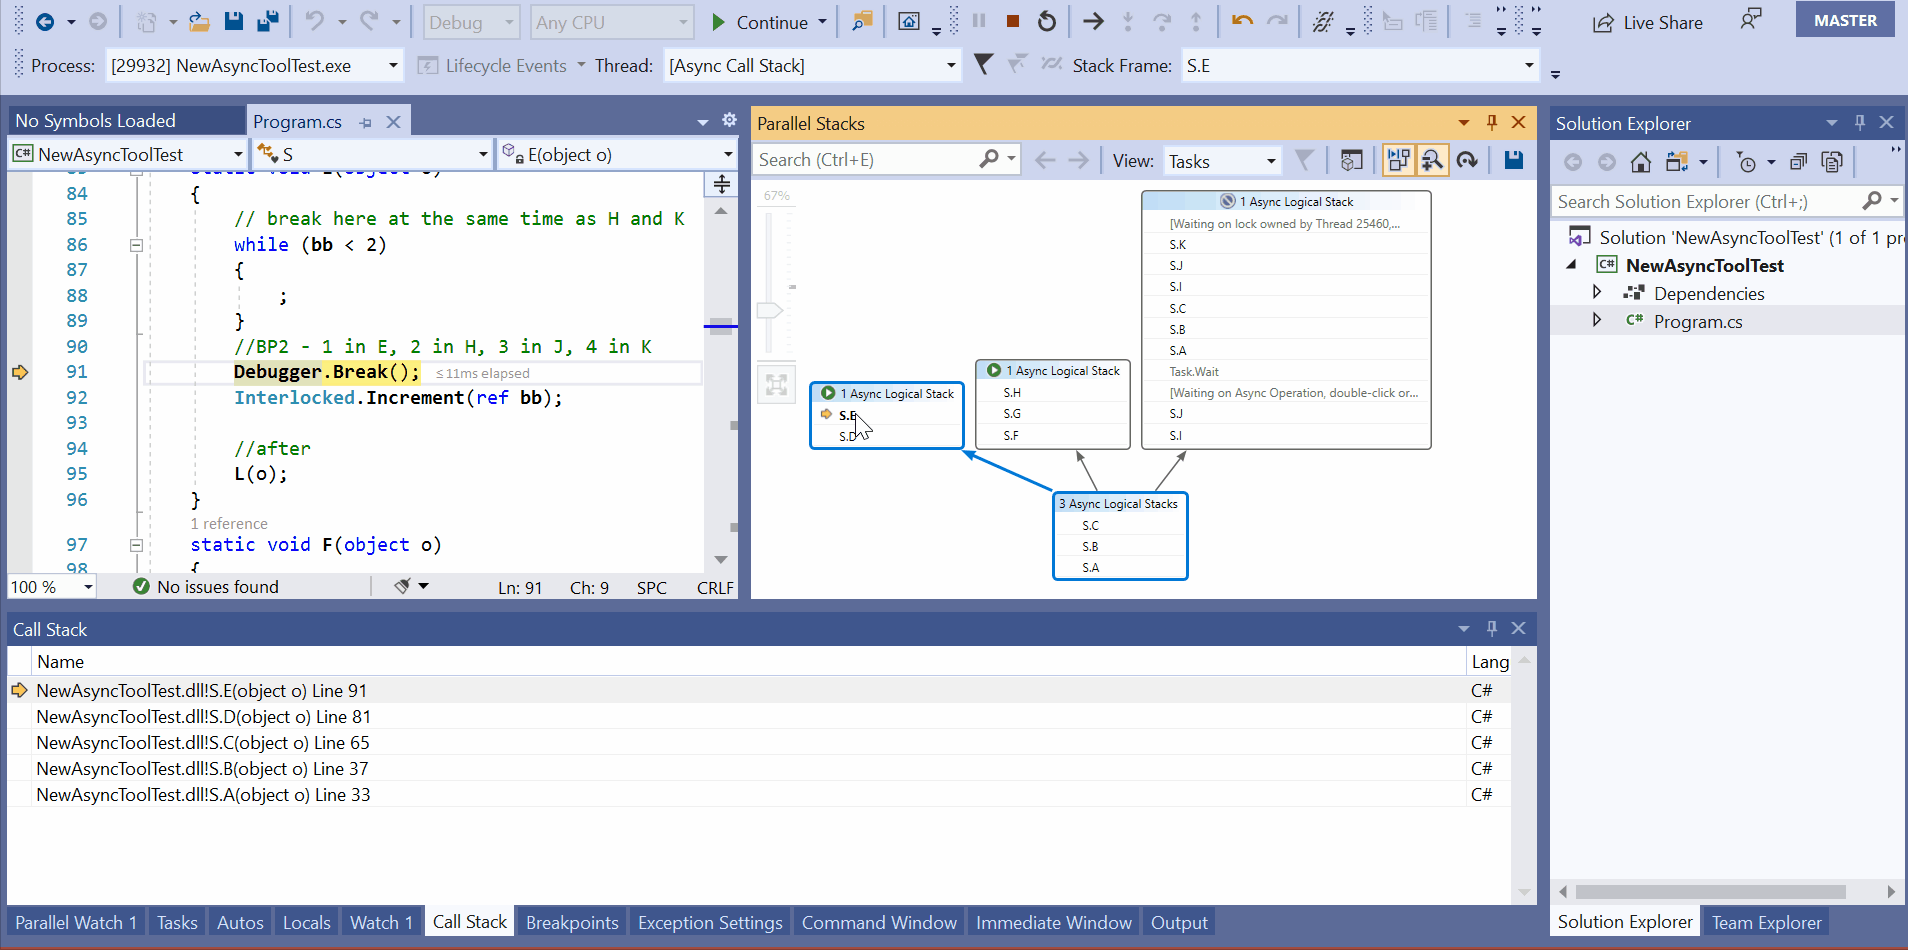Adjust the 67% zoom slider in Parallel Stacks
Image resolution: width=1908 pixels, height=950 pixels.
[770, 310]
